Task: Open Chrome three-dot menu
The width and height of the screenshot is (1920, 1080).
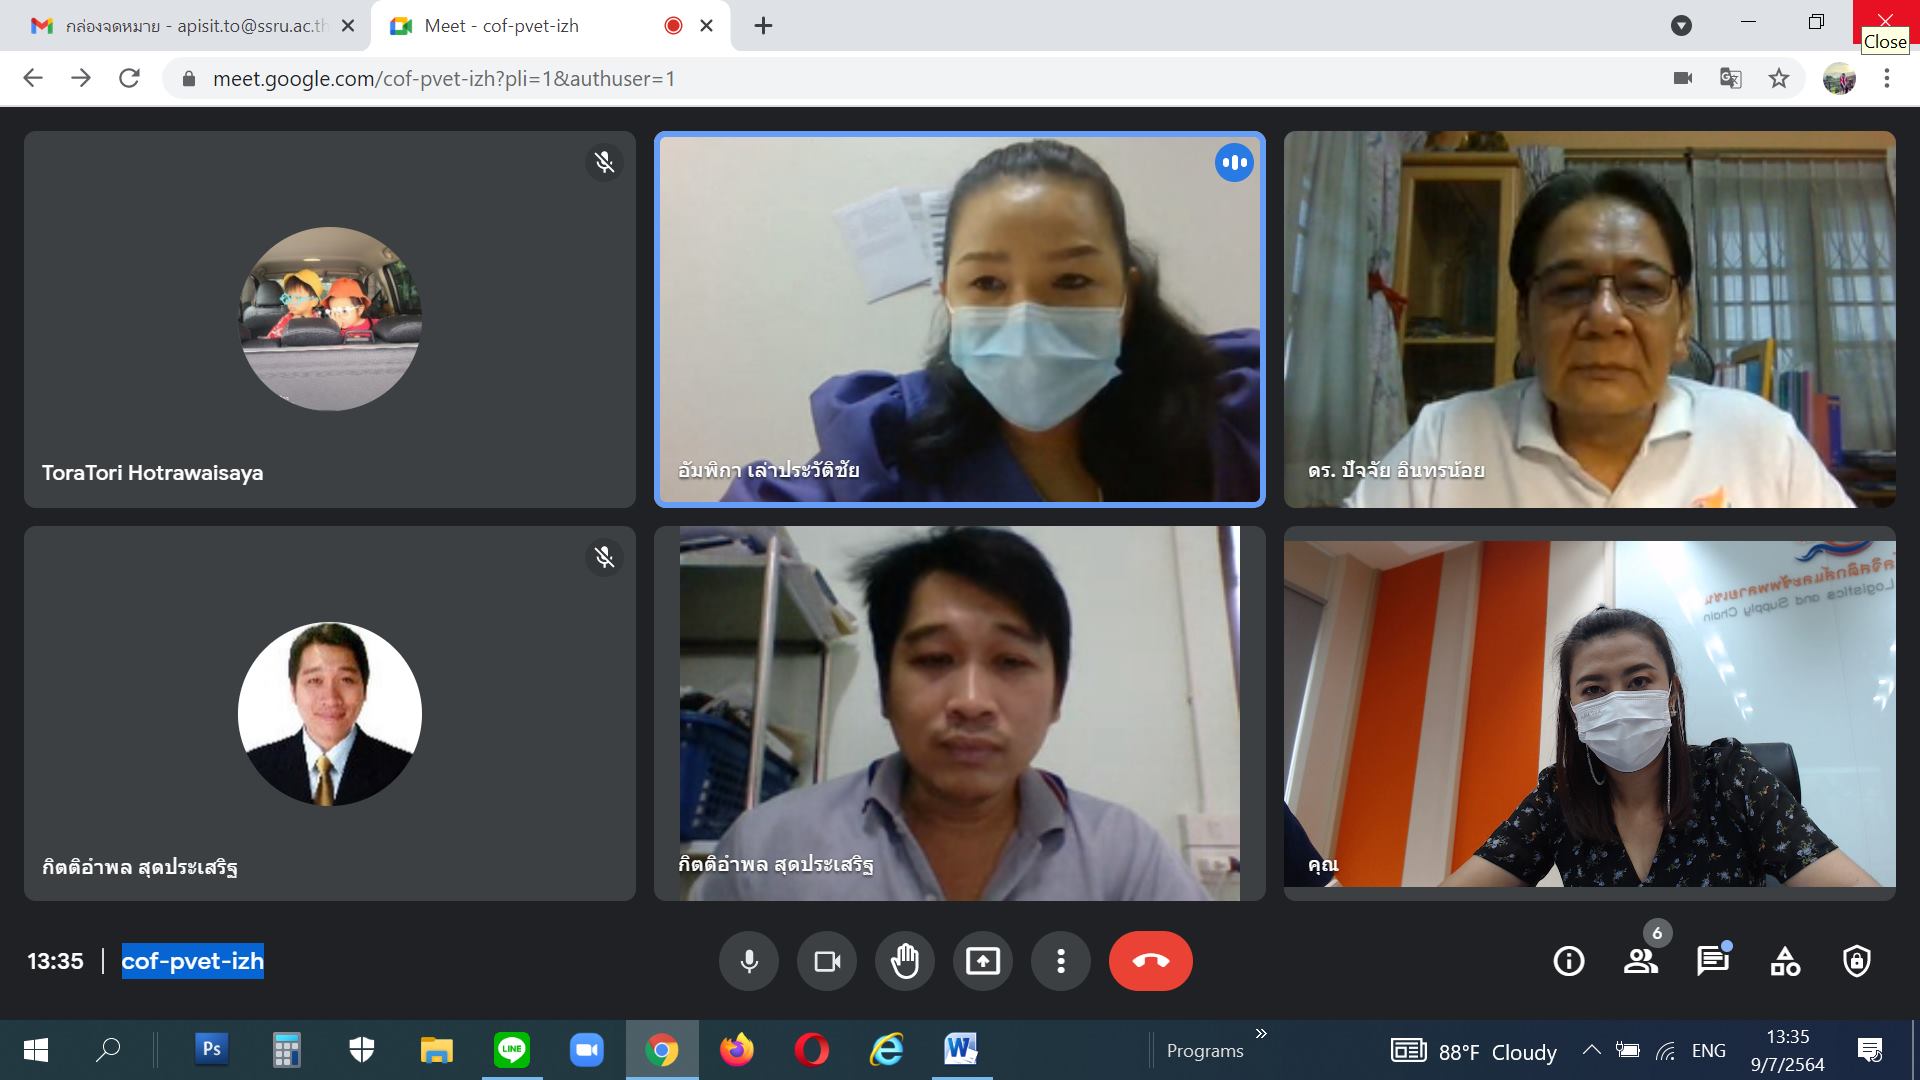Action: click(x=1887, y=78)
